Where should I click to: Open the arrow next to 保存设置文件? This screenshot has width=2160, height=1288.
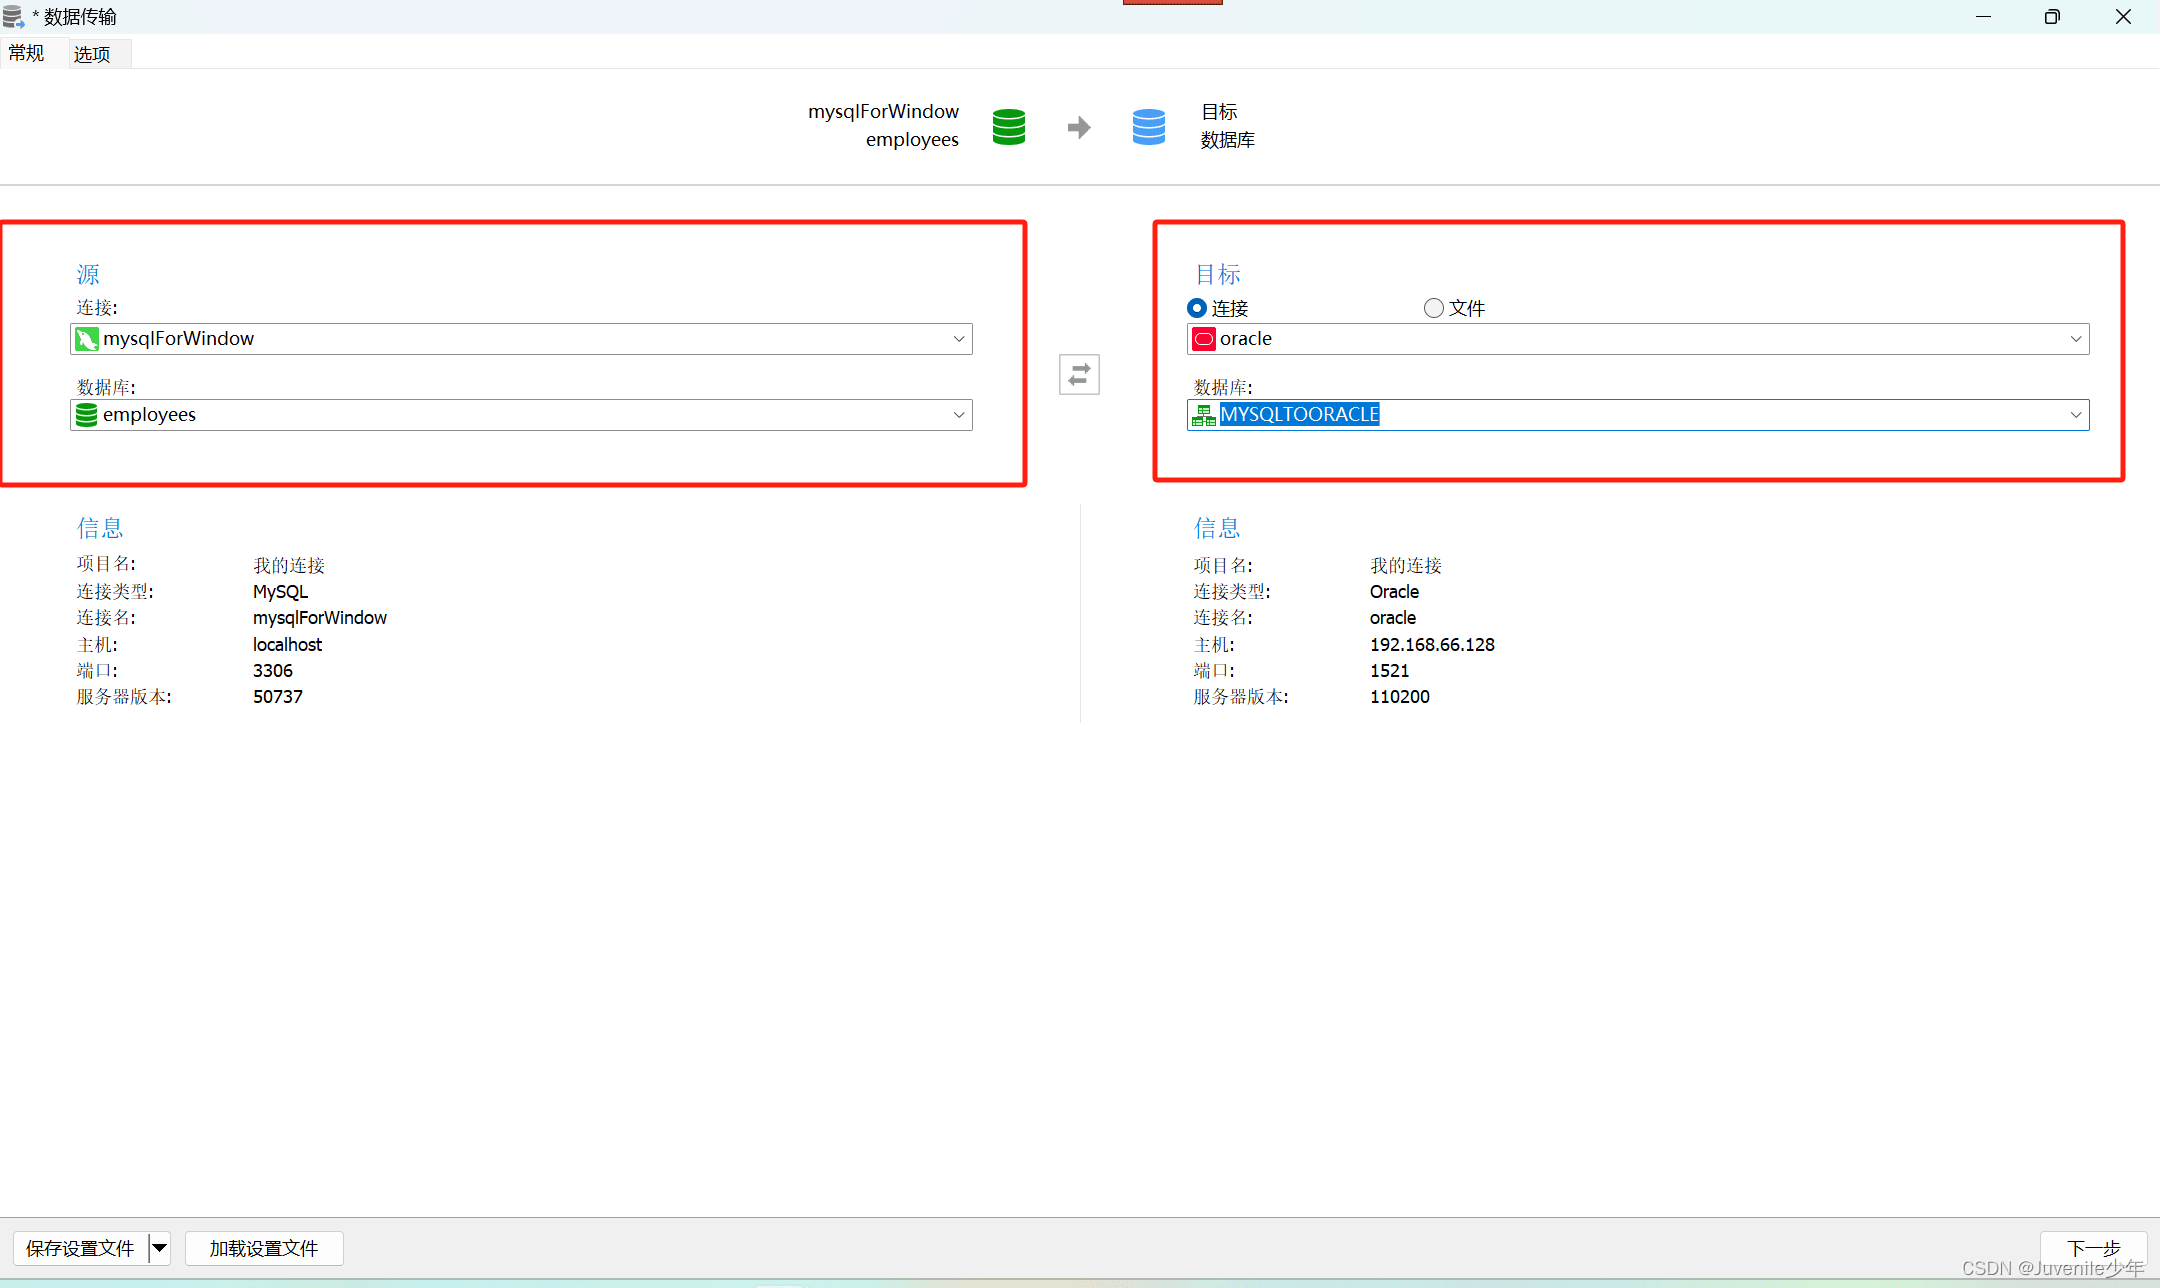159,1248
